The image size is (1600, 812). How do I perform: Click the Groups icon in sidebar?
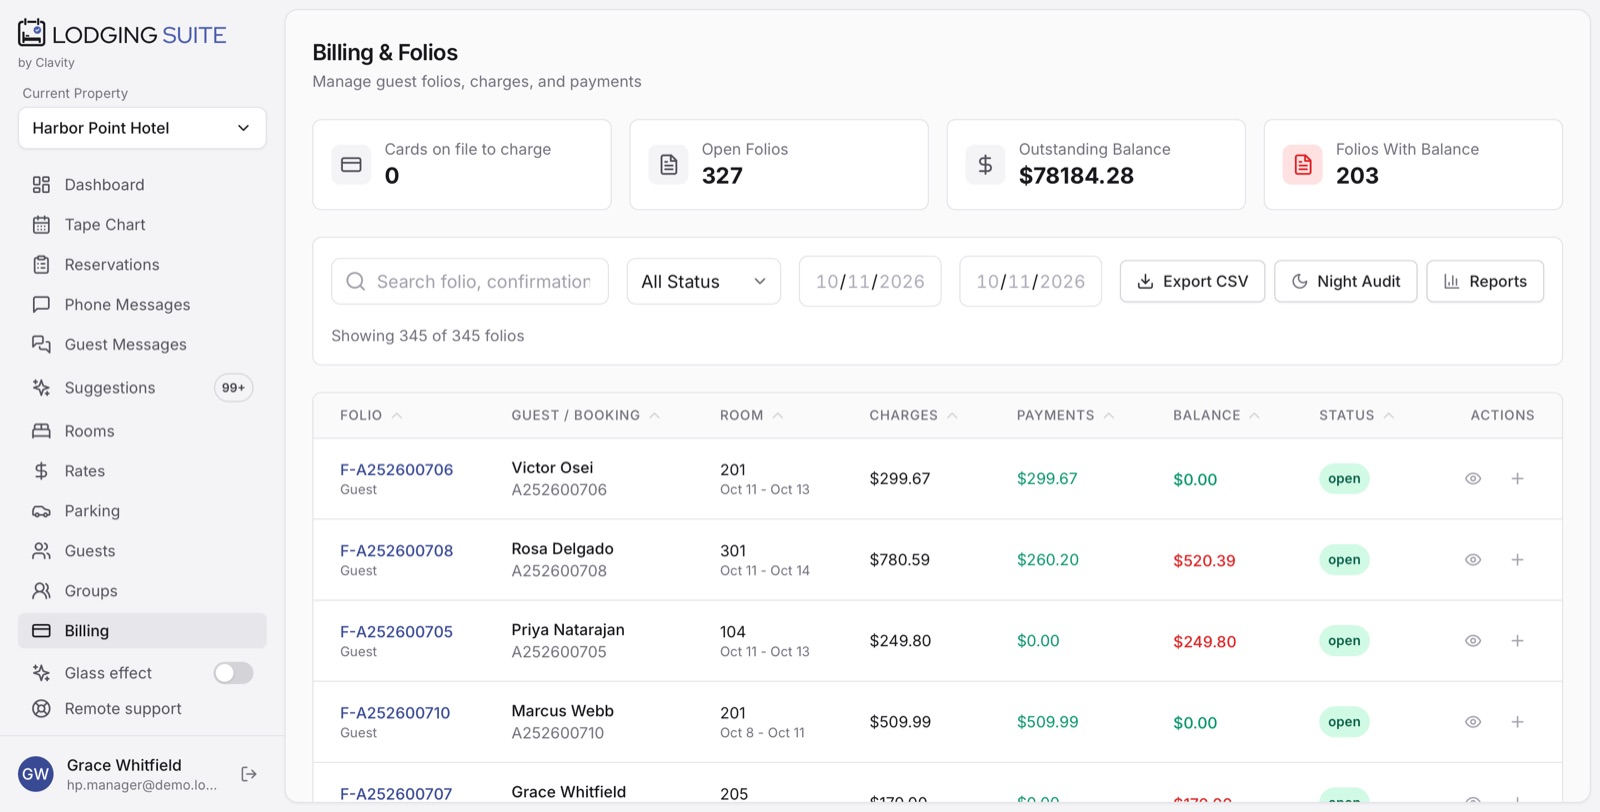pyautogui.click(x=41, y=591)
